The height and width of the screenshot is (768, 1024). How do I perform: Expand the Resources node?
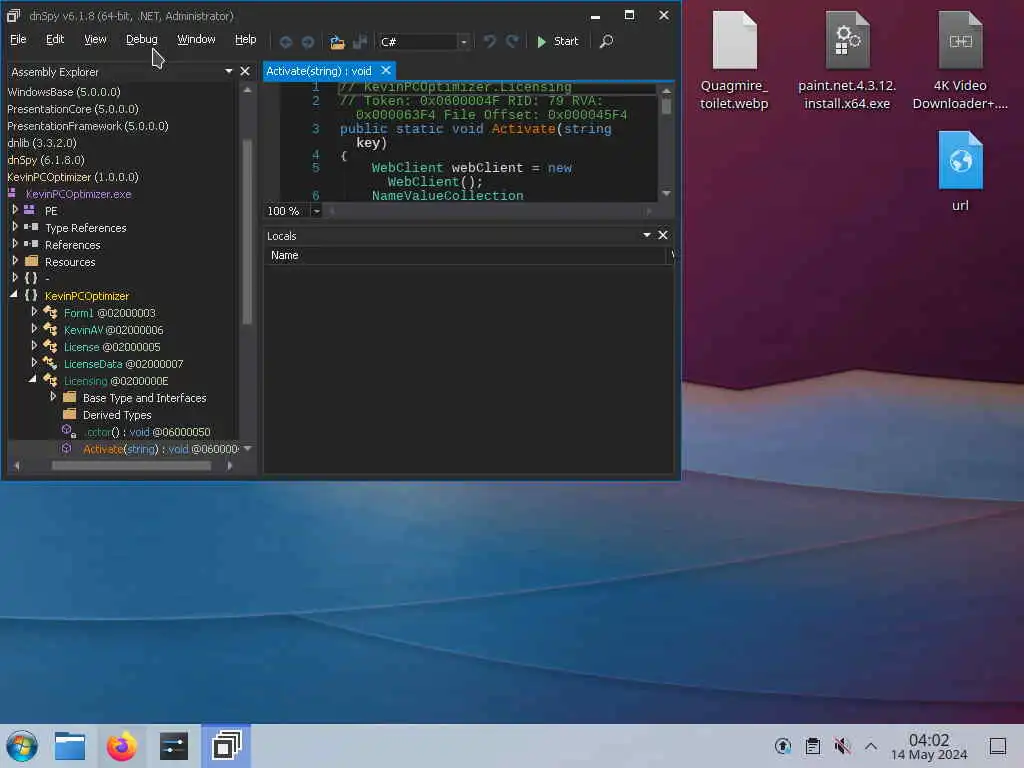pyautogui.click(x=15, y=261)
